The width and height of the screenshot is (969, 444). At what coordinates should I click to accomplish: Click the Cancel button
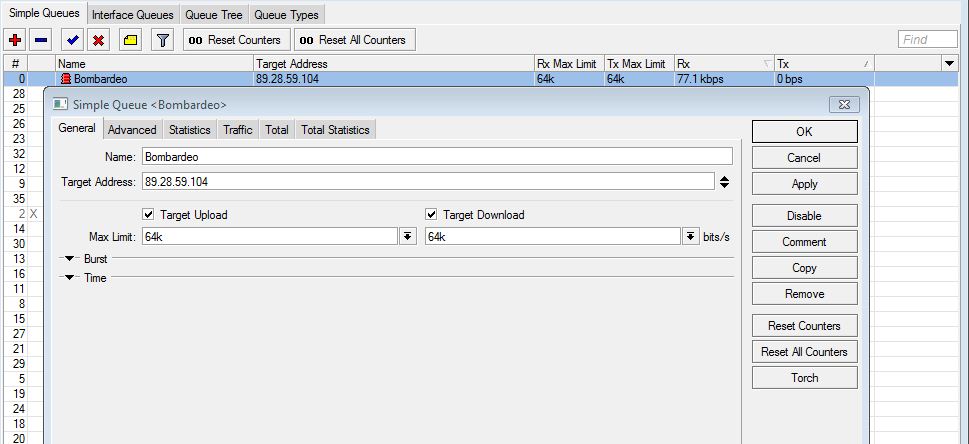tap(805, 158)
